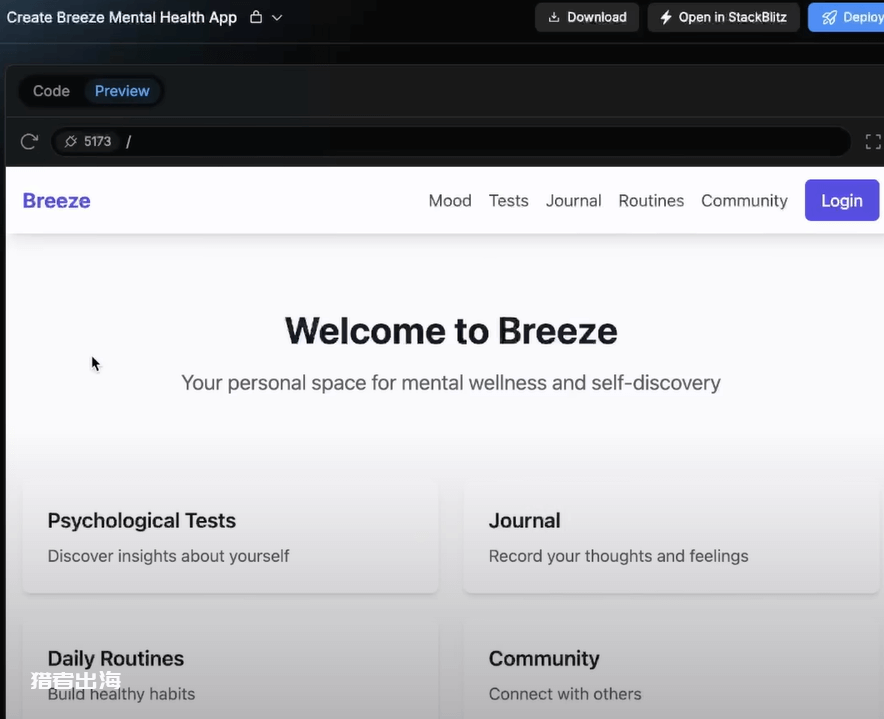
Task: Expand the chevron next to project title
Action: [277, 17]
